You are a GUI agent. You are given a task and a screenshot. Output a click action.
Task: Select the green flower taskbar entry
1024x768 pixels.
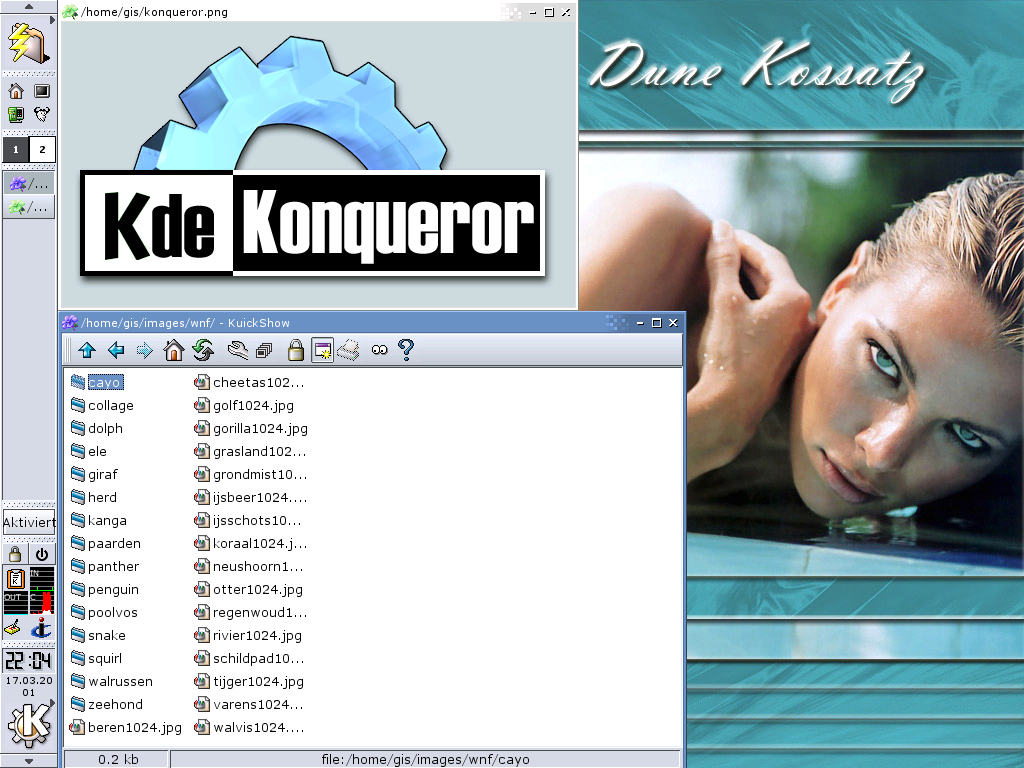(x=29, y=208)
